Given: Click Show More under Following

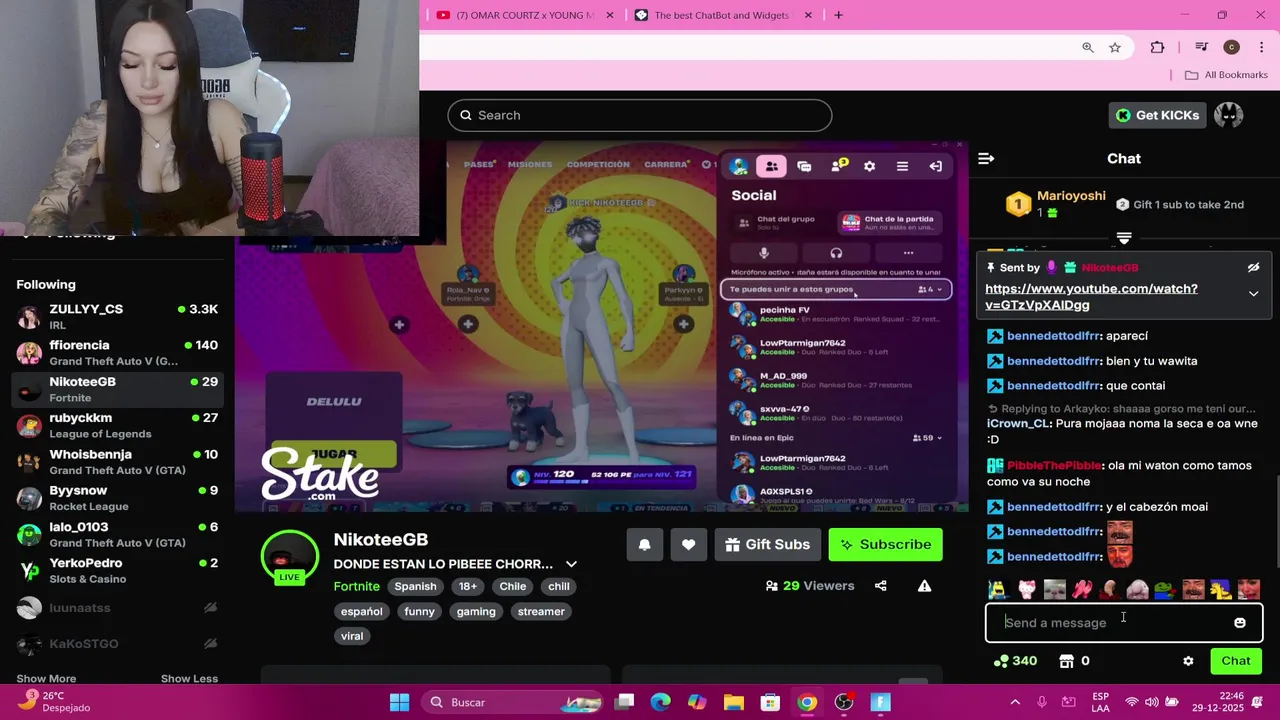Looking at the screenshot, I should (x=46, y=679).
